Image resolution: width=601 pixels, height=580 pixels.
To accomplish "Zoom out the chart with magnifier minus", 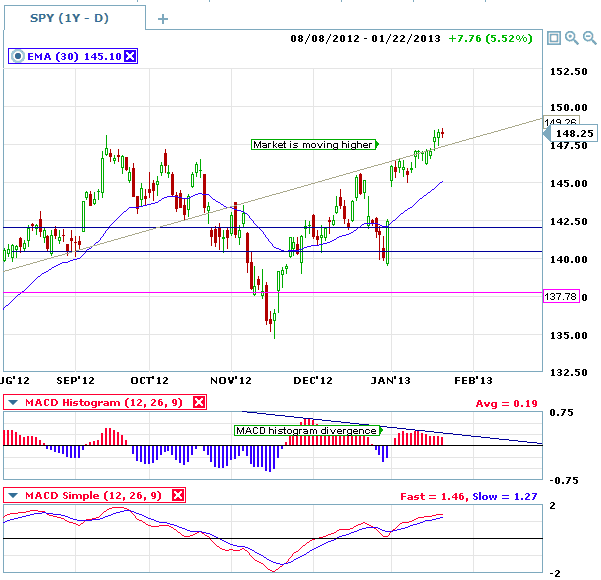I will [x=590, y=38].
